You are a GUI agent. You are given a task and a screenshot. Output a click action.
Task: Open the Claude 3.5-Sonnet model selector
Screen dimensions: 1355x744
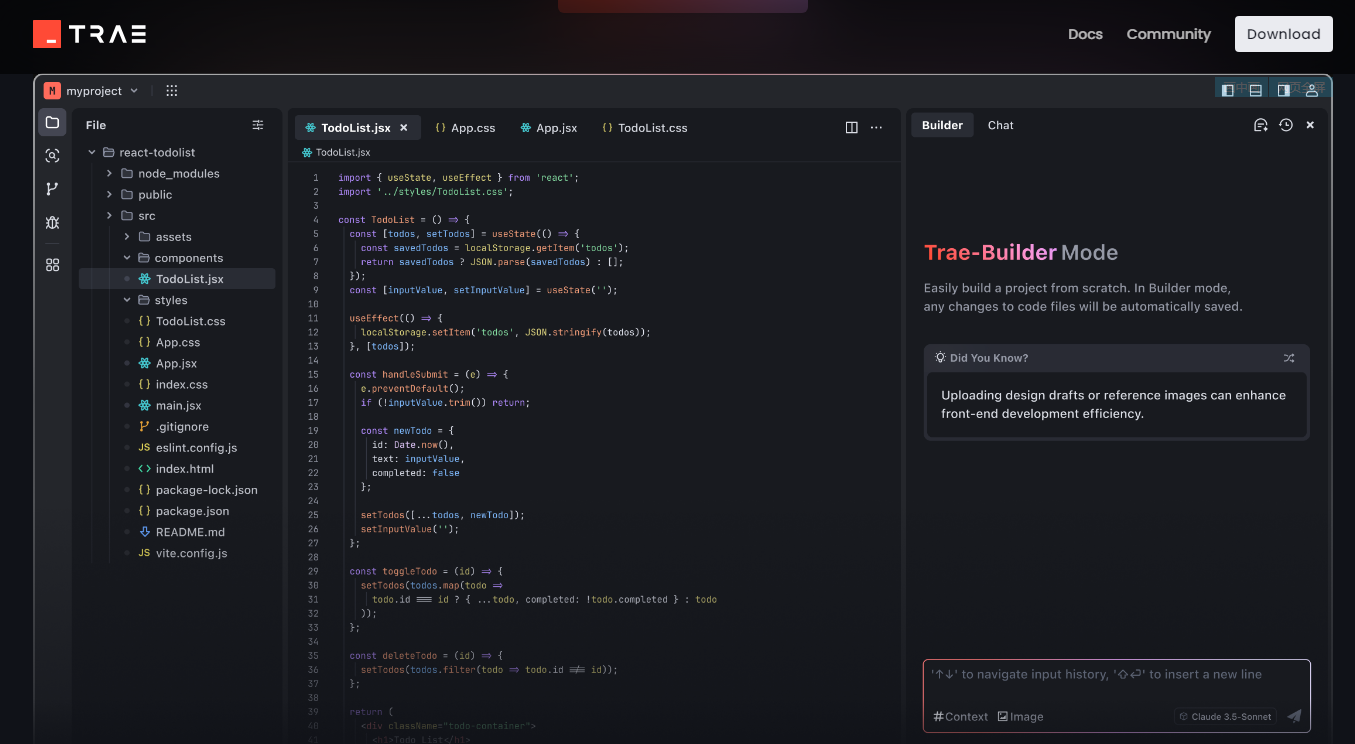pos(1226,716)
